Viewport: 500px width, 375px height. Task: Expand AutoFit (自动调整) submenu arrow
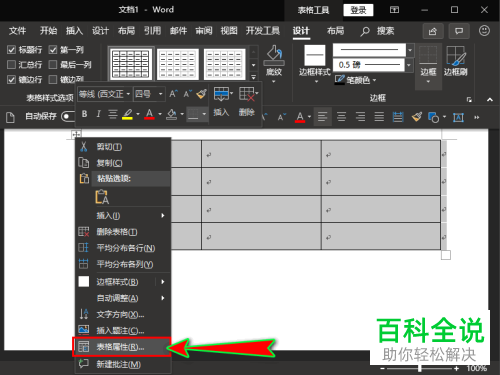coord(163,298)
